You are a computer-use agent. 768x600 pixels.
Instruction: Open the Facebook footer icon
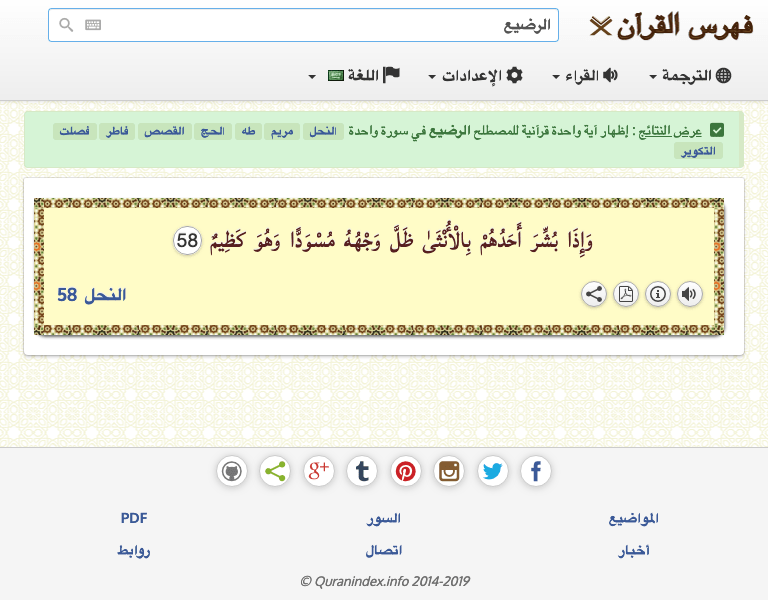pos(536,472)
